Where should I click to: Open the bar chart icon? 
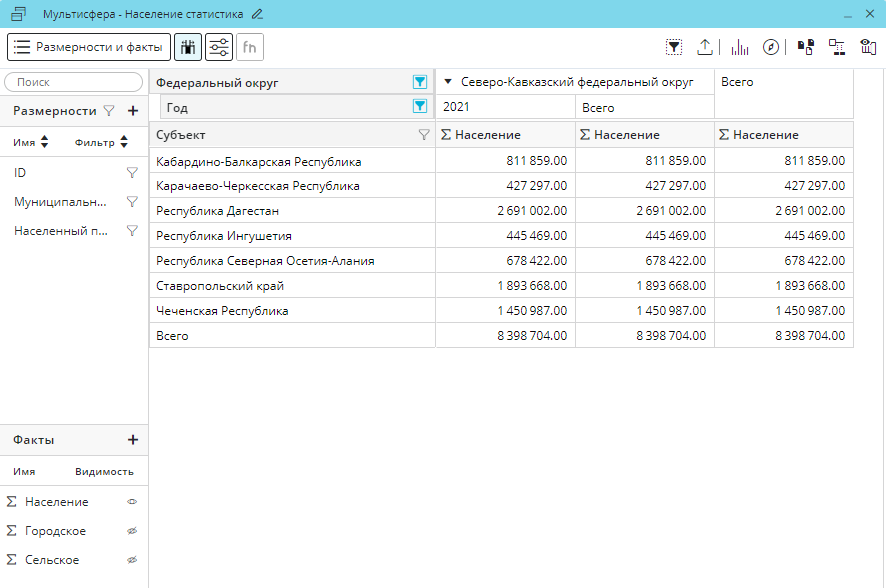740,47
